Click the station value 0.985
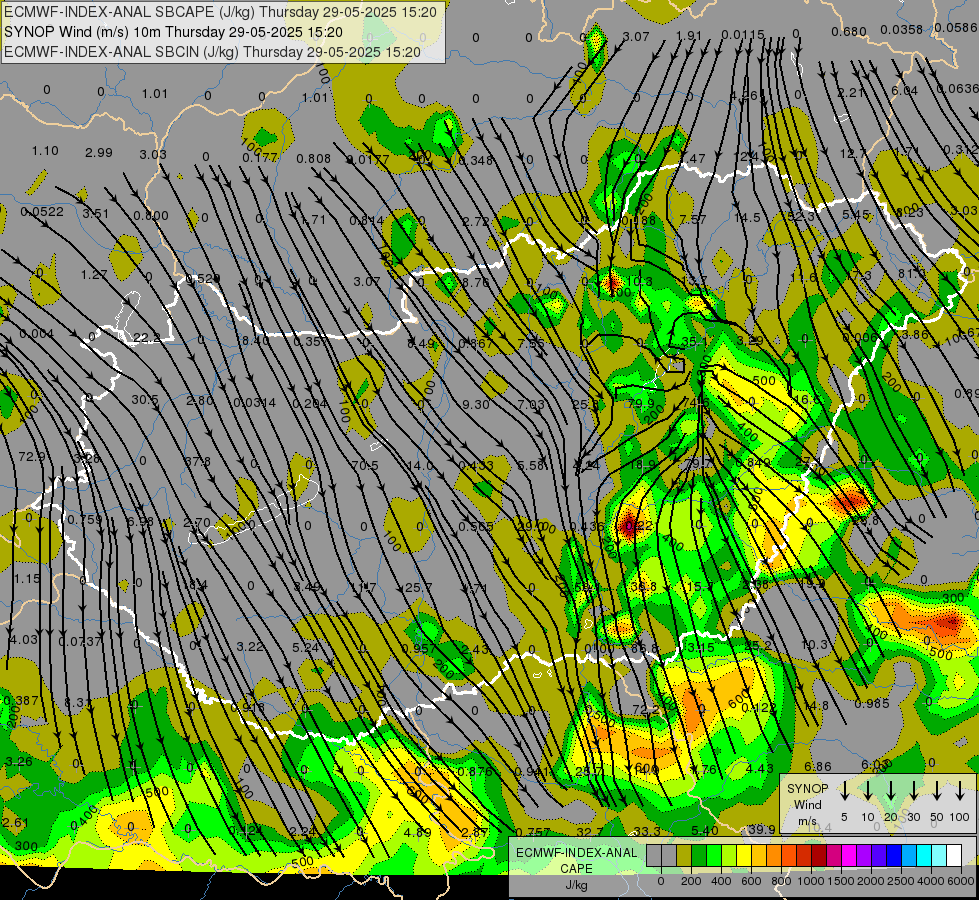 coord(872,704)
